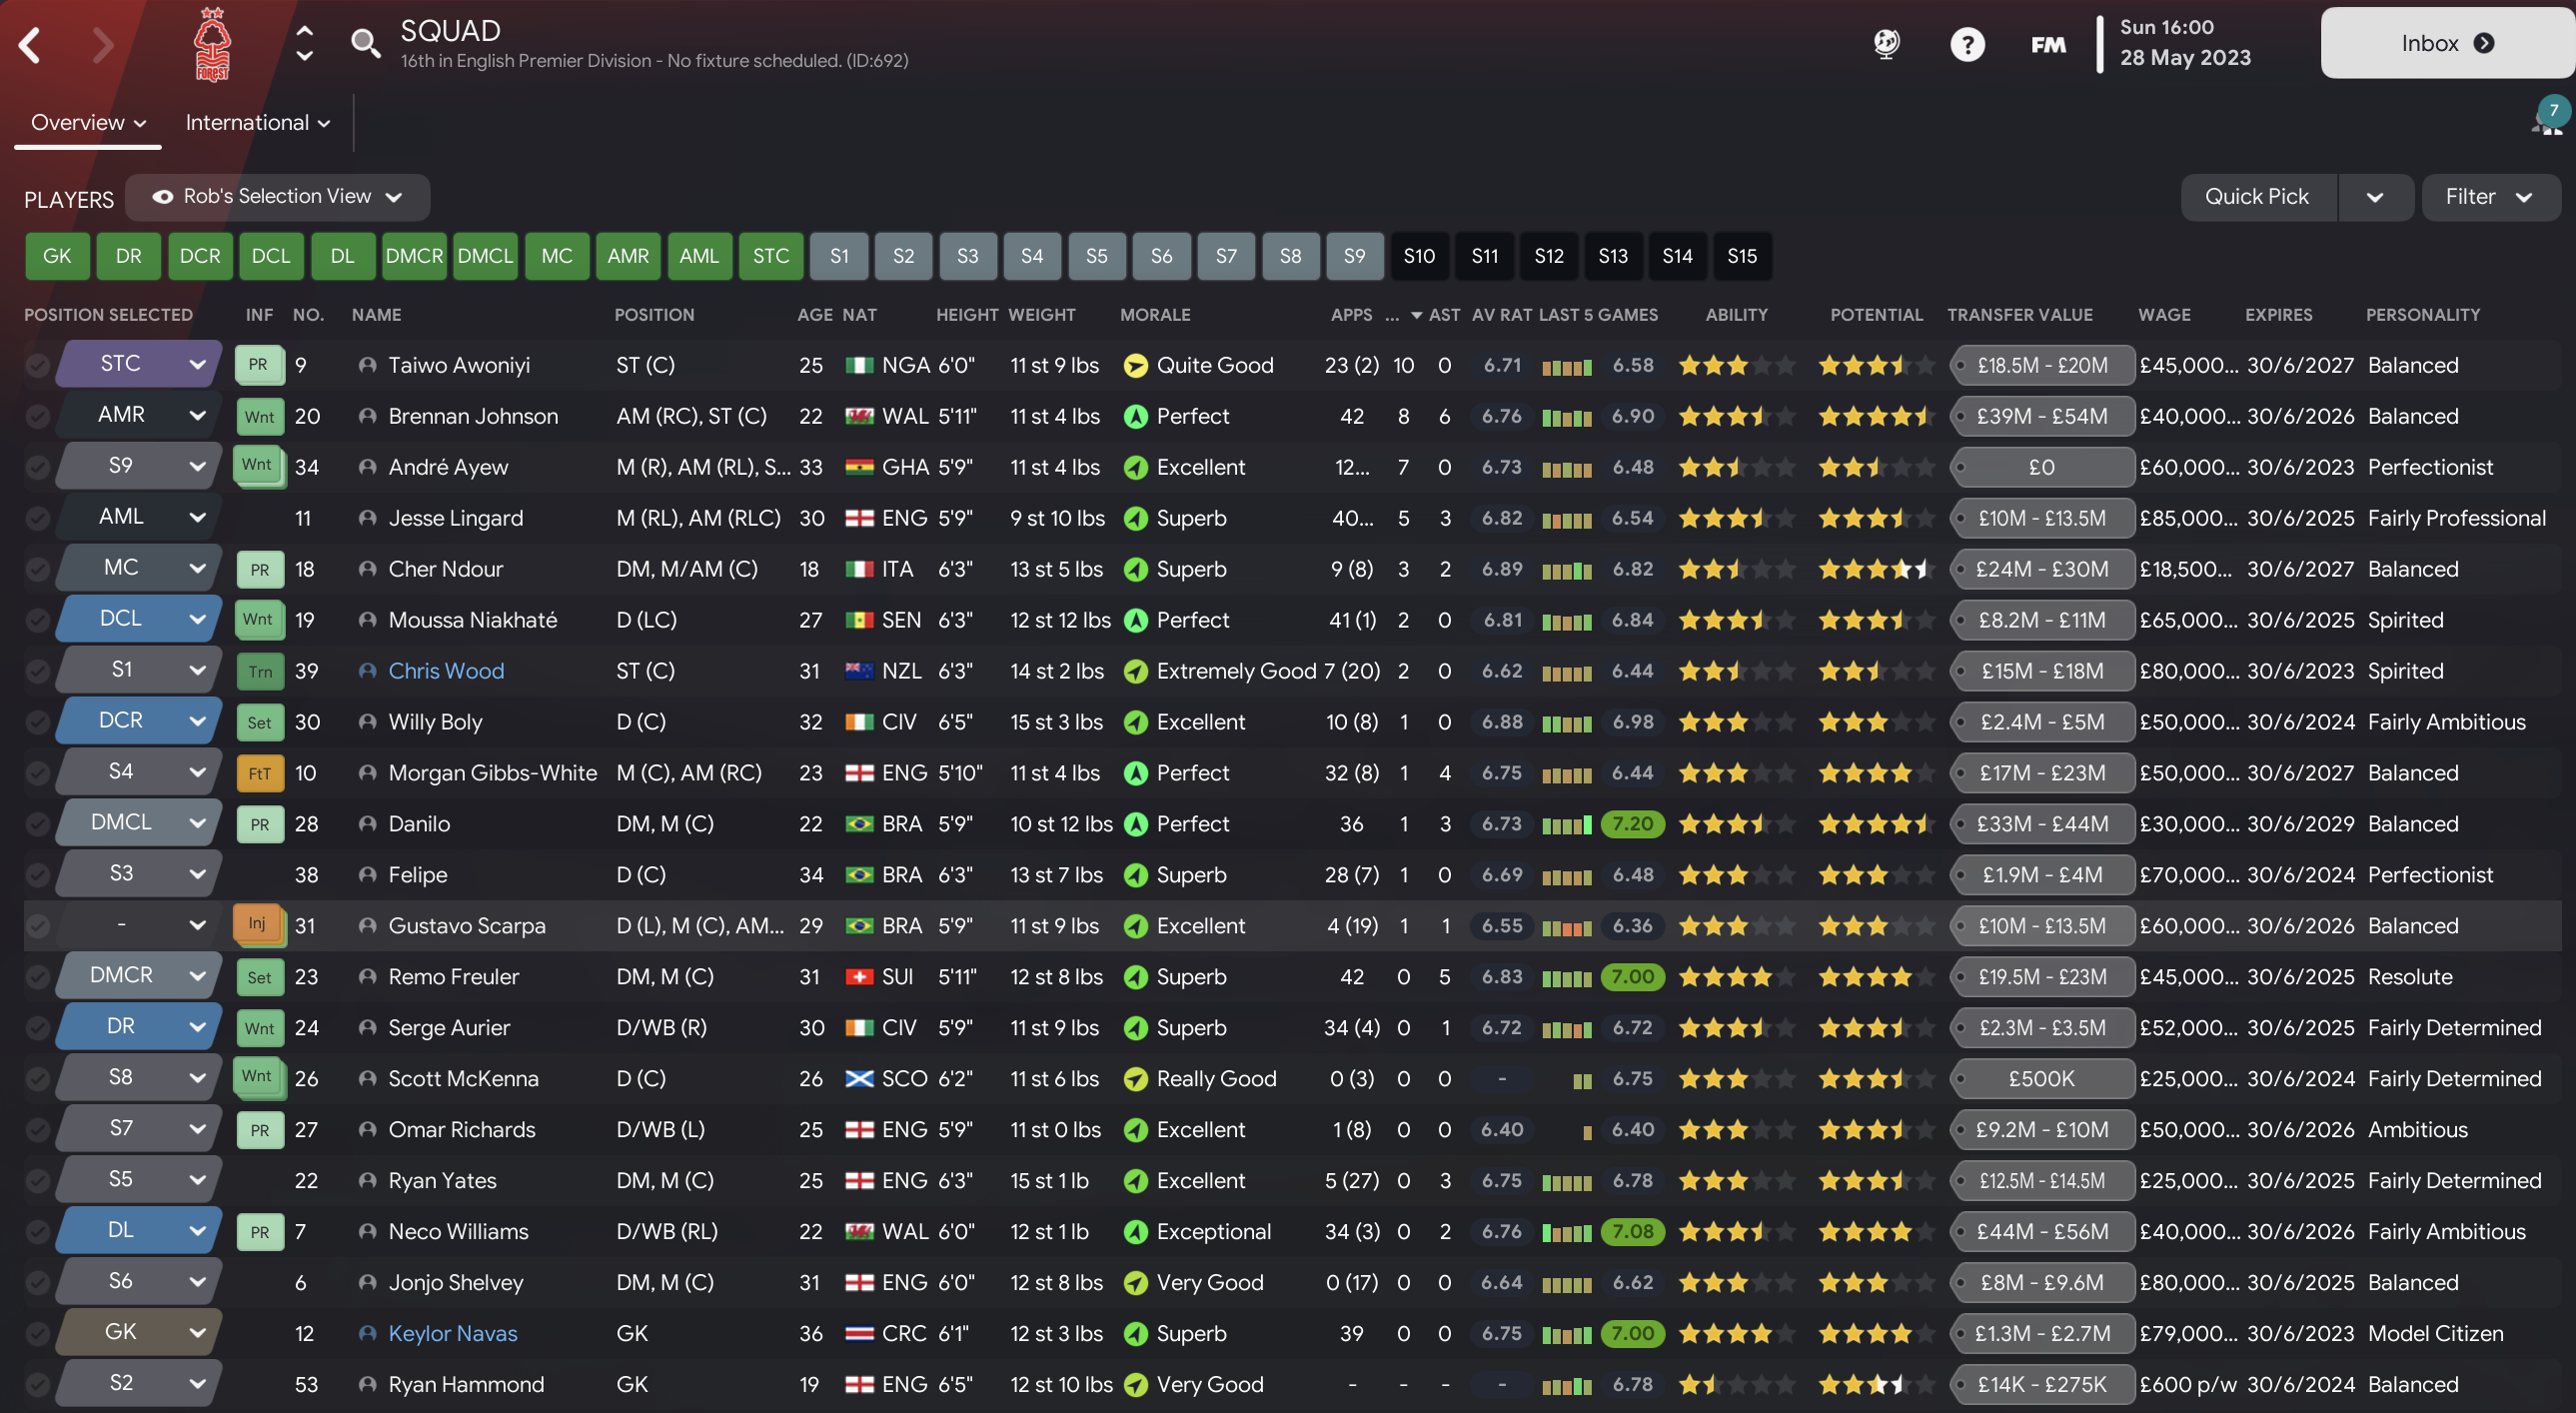
Task: Tick the row checkbox for Willy Boly
Action: pyautogui.click(x=37, y=722)
